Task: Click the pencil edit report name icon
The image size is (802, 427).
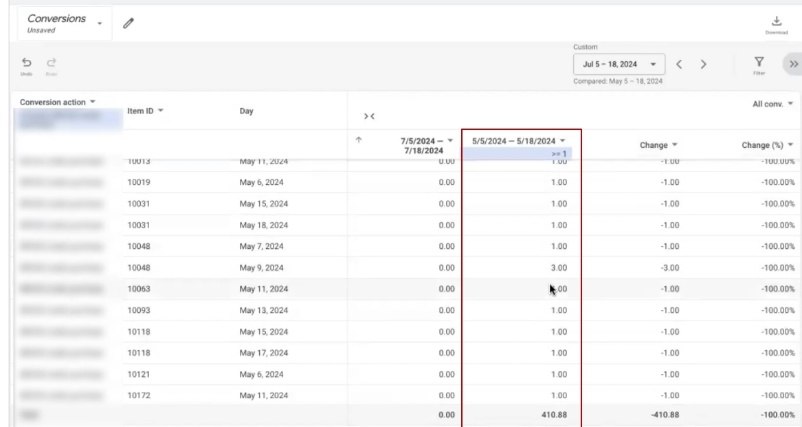Action: (128, 22)
